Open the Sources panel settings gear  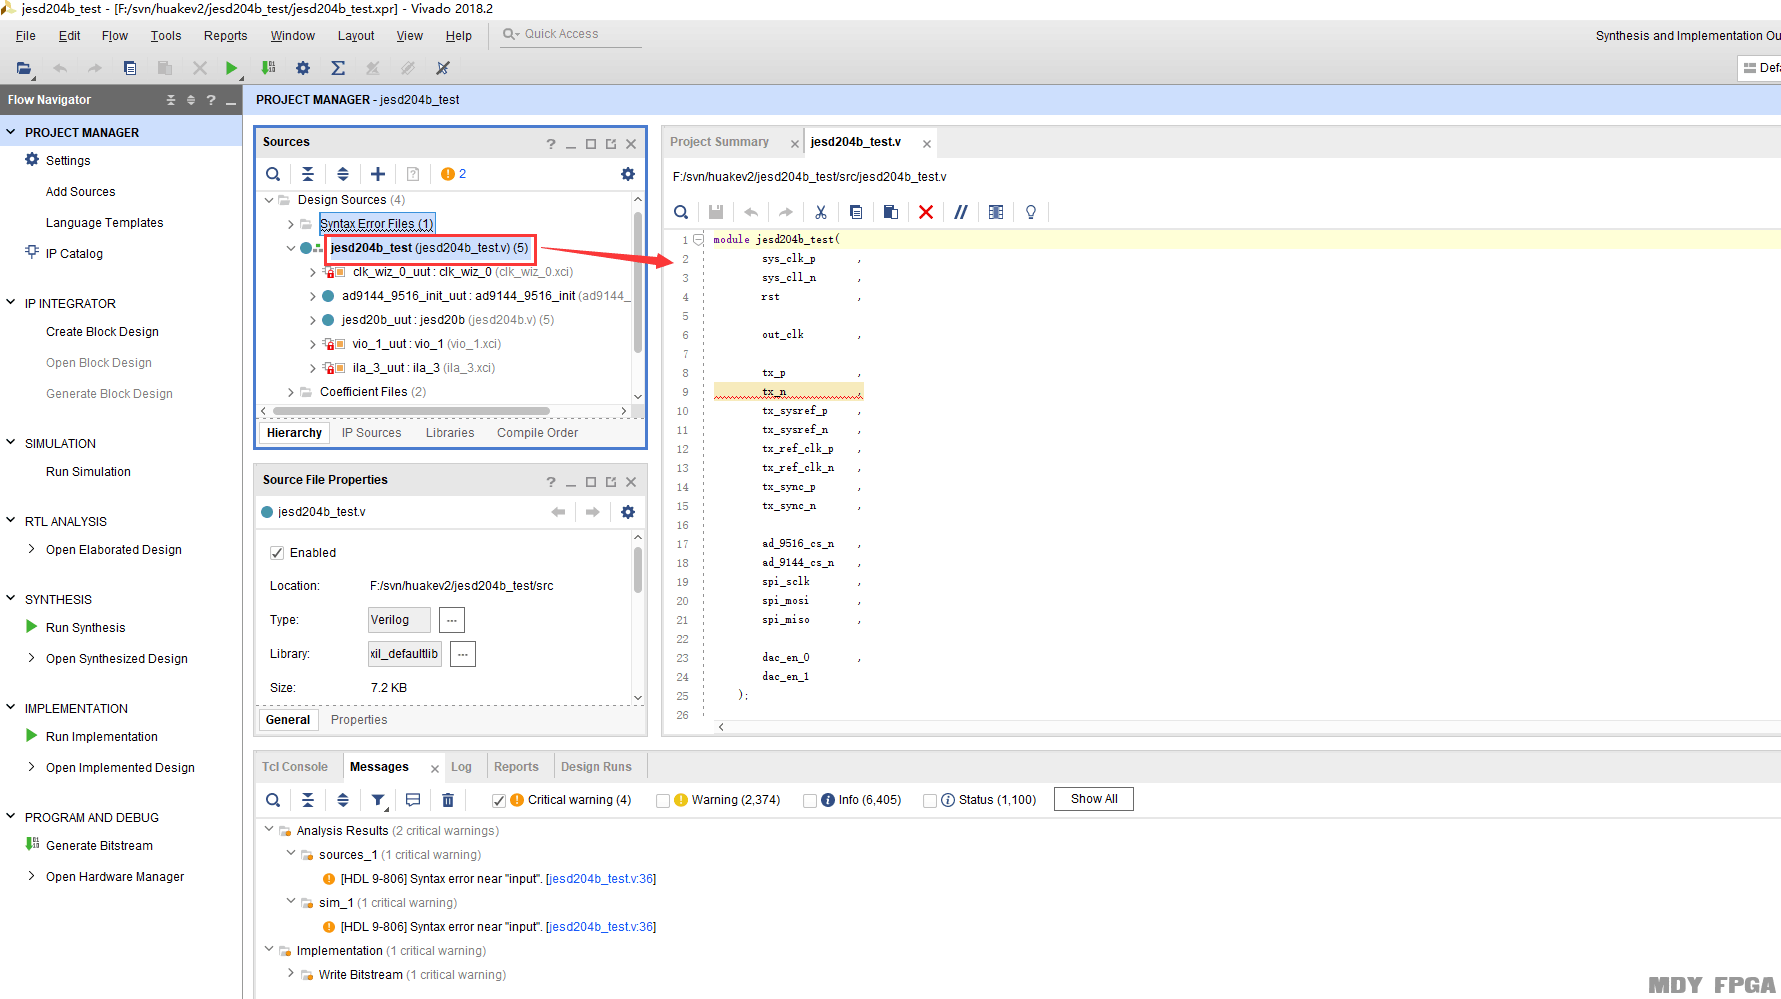tap(628, 174)
